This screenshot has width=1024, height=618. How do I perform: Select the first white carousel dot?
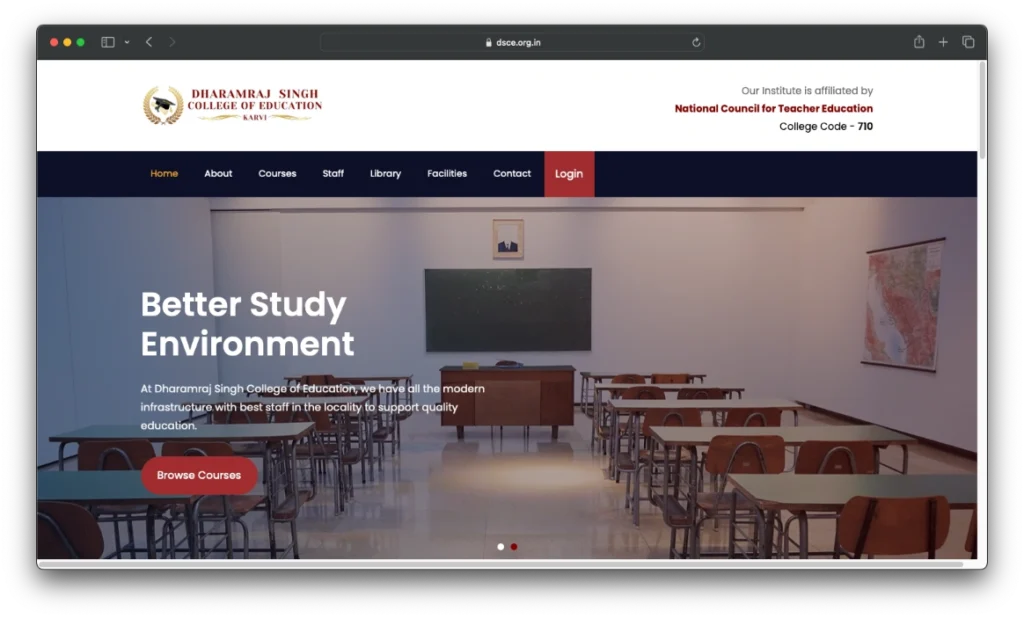point(501,547)
